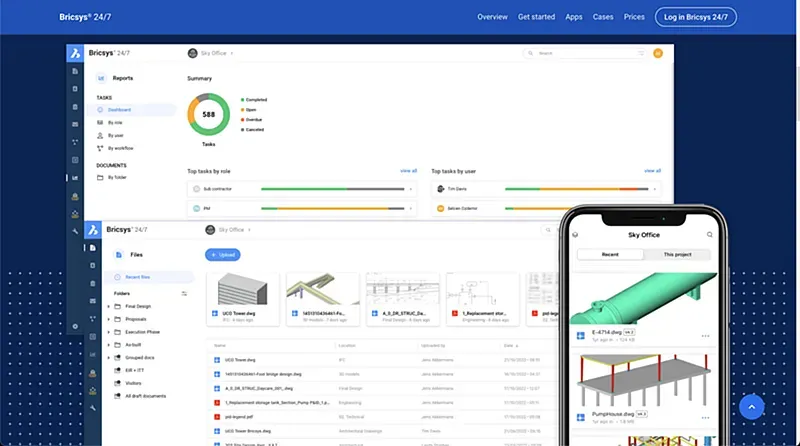Image resolution: width=800 pixels, height=446 pixels.
Task: Click view all for Top tasks by user
Action: 652,171
